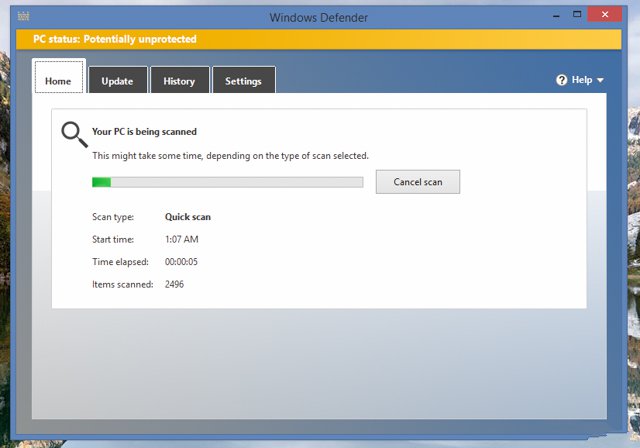The width and height of the screenshot is (640, 448).
Task: Click the start time value 1:07 AM
Action: click(x=182, y=240)
